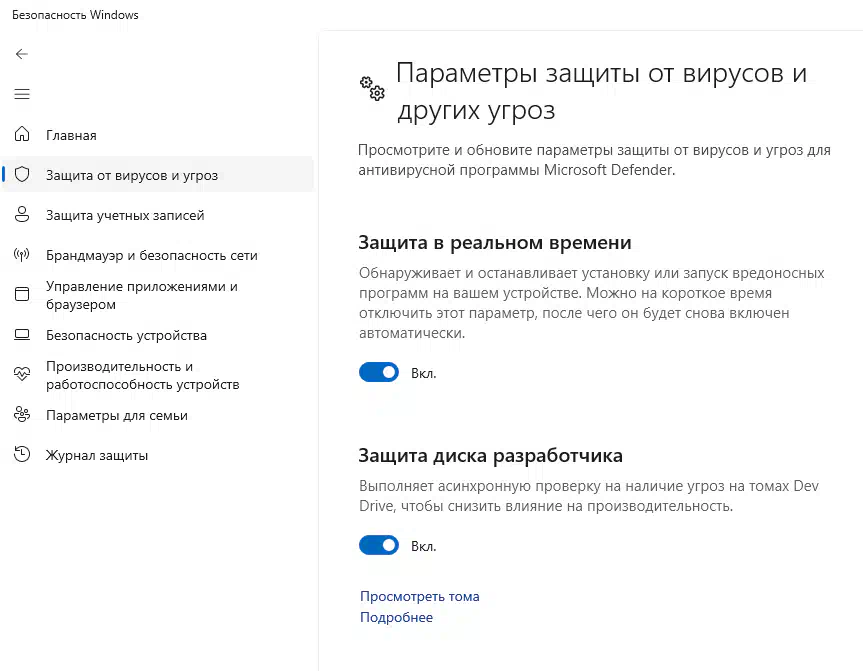Click the gears icon beside page title

[373, 89]
